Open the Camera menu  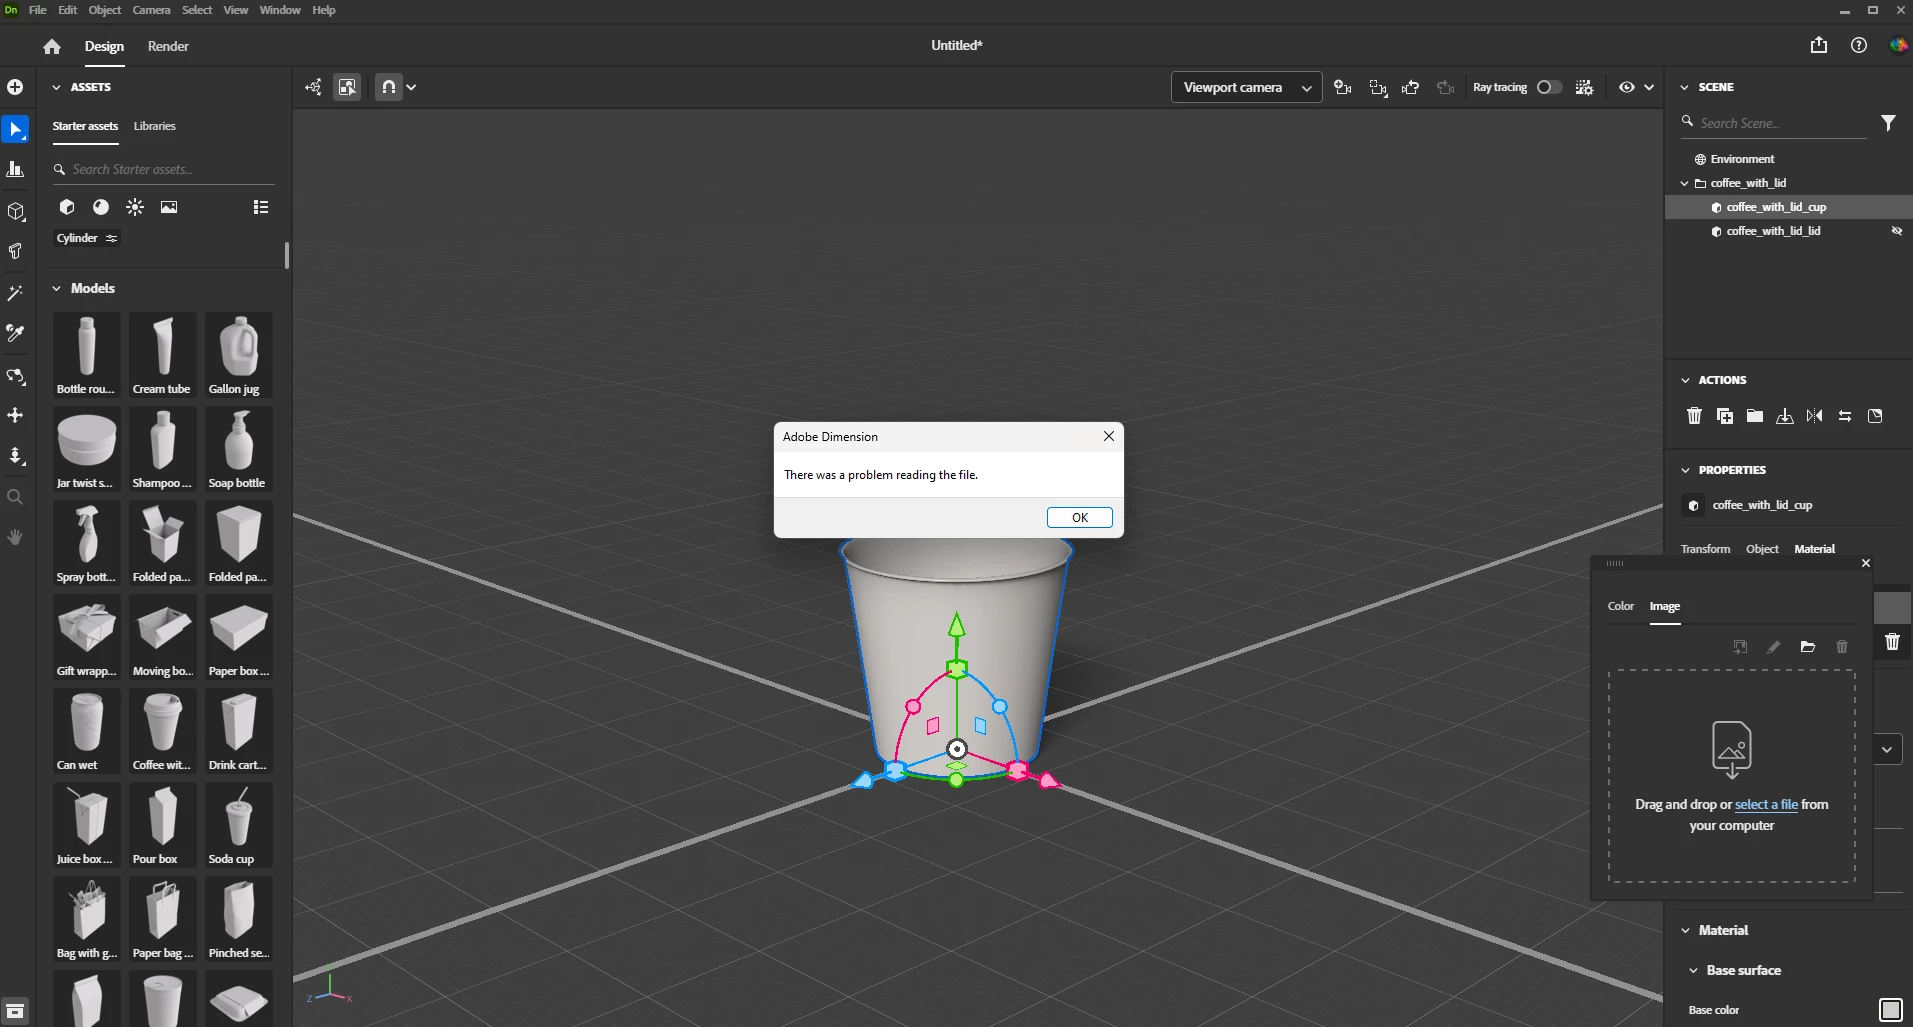click(x=151, y=10)
